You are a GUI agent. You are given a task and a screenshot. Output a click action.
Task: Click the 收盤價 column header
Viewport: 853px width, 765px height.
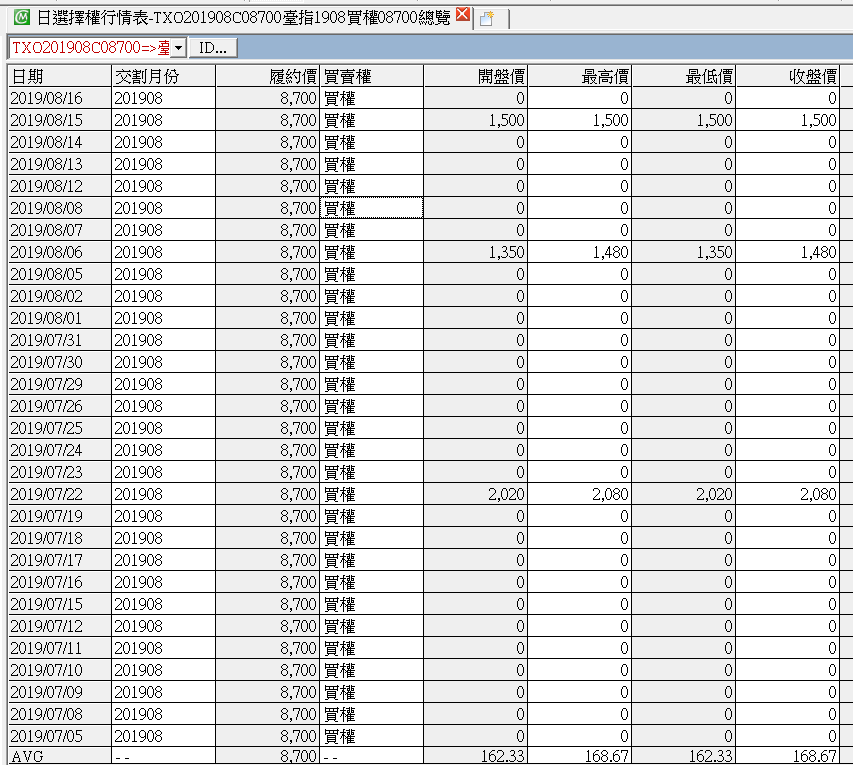click(x=787, y=76)
